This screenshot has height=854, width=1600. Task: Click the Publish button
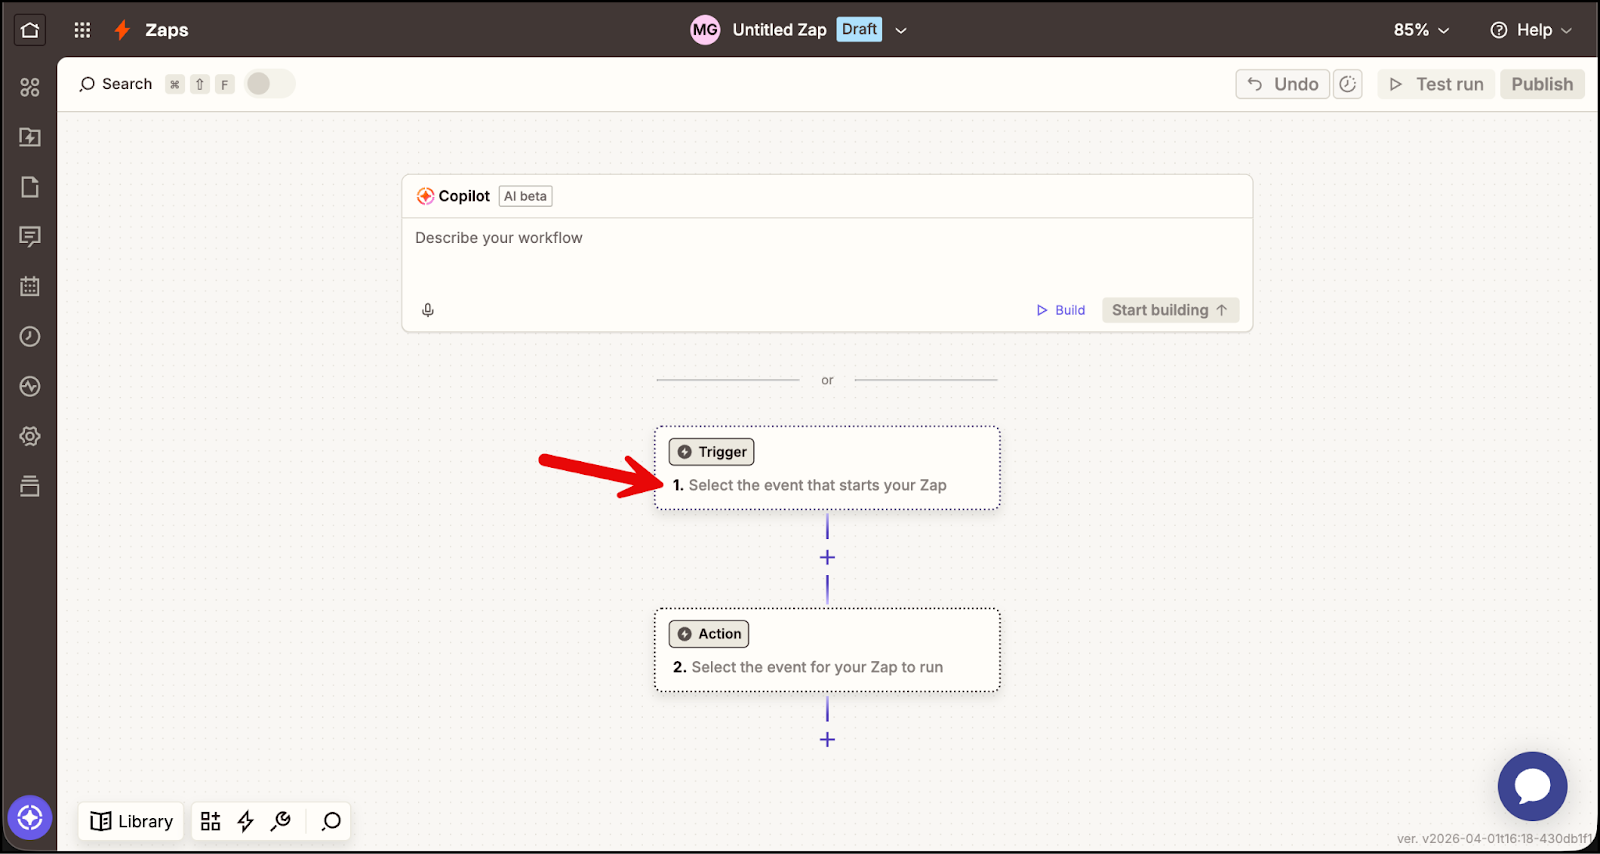(1541, 84)
